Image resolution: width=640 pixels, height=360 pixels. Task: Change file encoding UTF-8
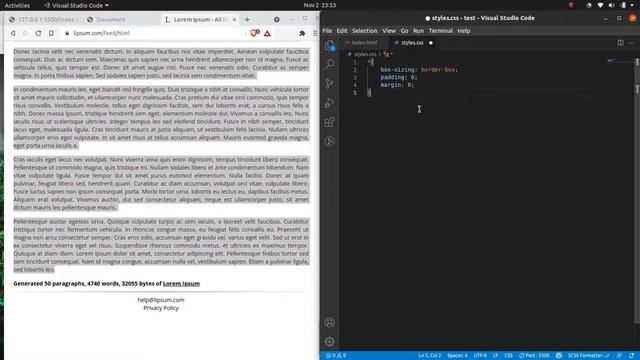point(480,356)
